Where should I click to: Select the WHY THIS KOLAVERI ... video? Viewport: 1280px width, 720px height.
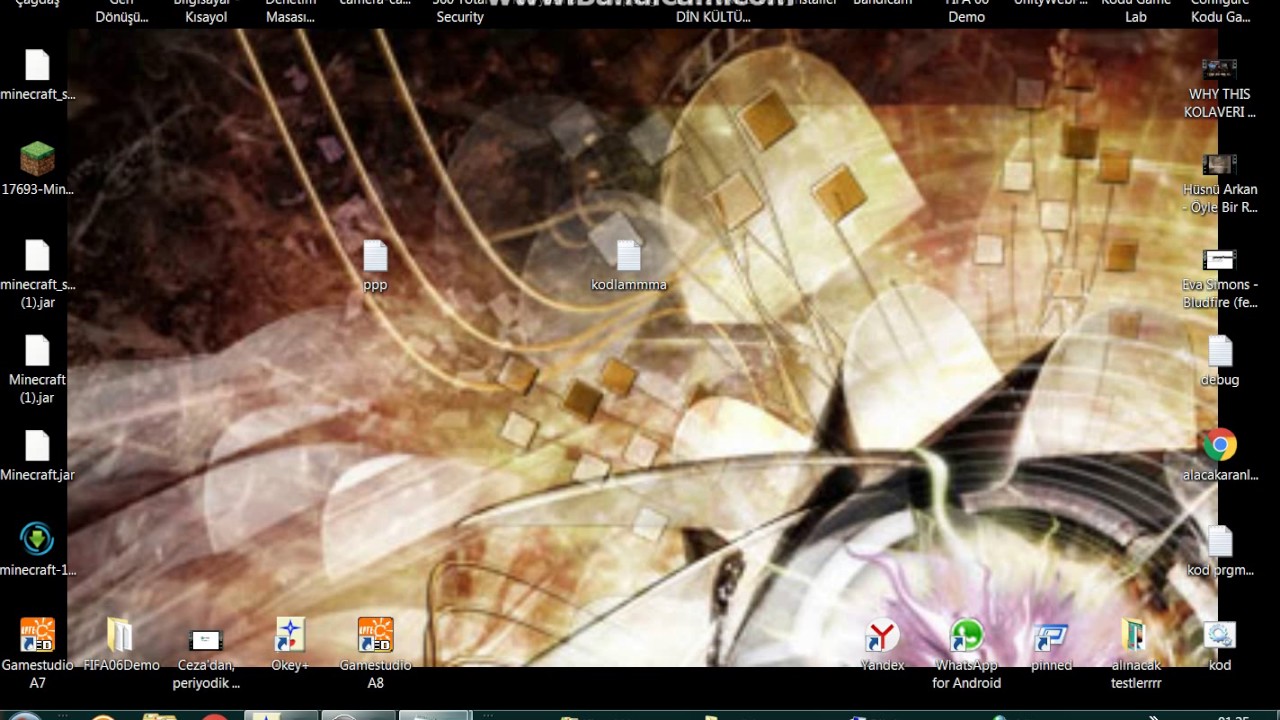tap(1220, 70)
